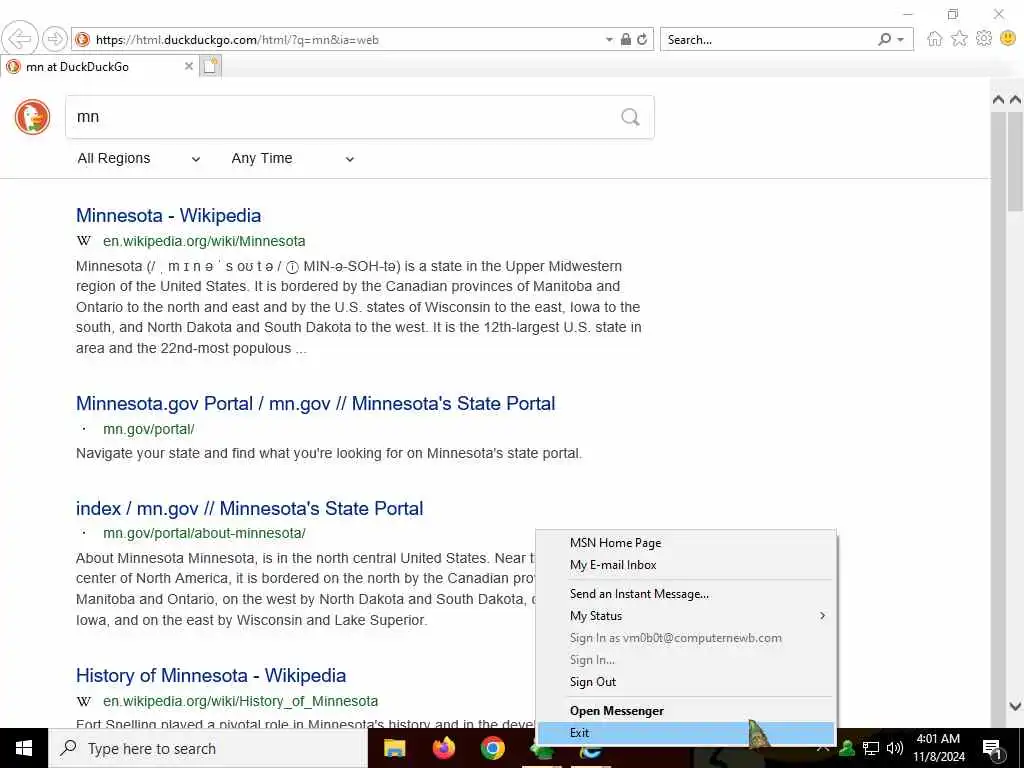Click the scrollbar down arrow
The height and width of the screenshot is (768, 1024).
click(x=1015, y=706)
